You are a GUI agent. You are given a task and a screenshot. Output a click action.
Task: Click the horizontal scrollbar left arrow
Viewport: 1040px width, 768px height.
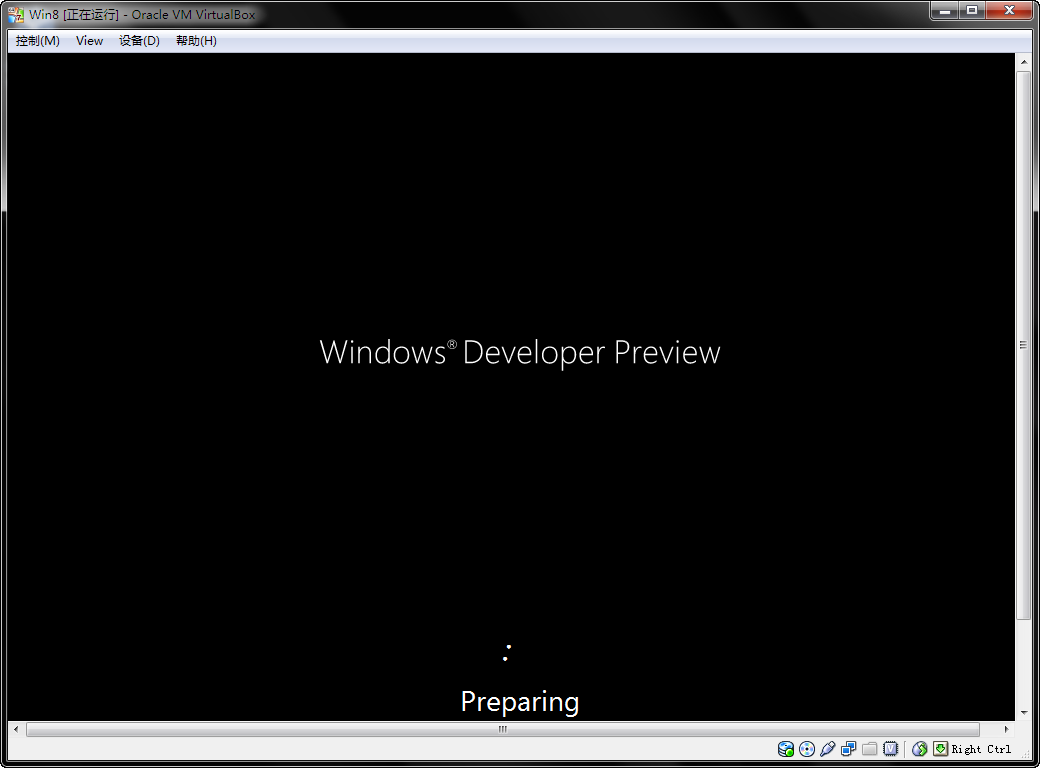coord(16,729)
